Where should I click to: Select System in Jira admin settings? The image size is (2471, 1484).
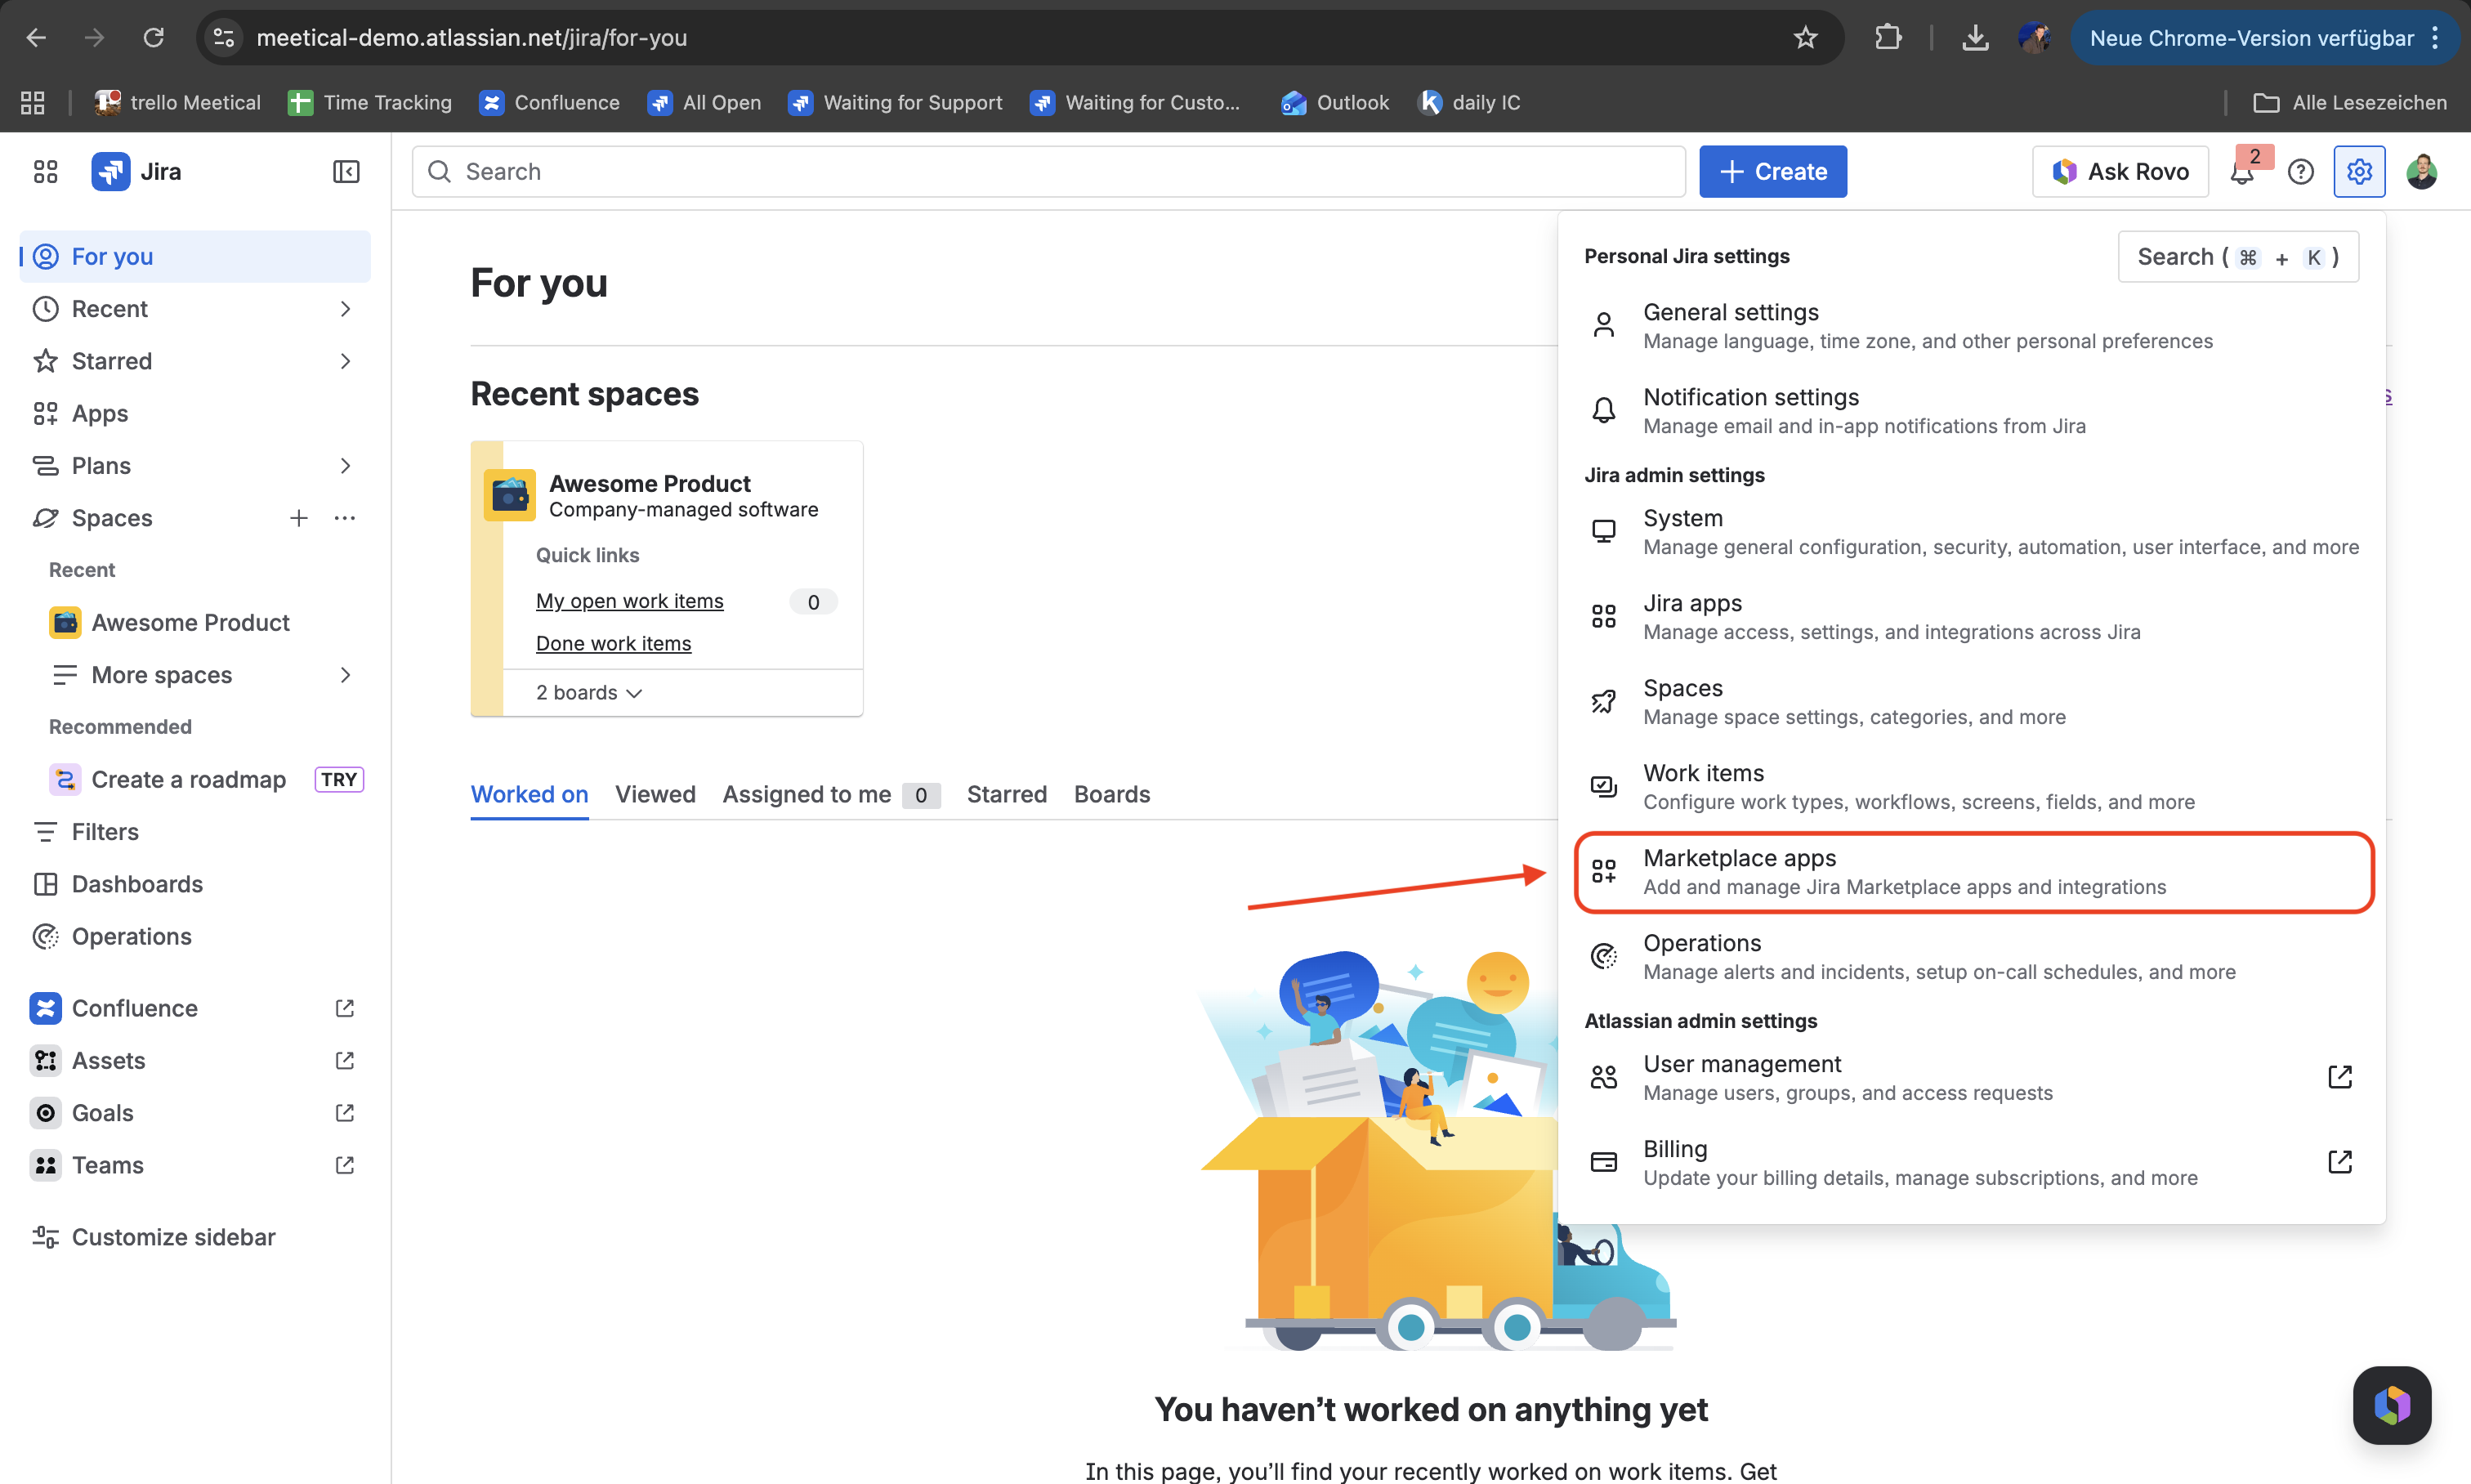(1971, 532)
